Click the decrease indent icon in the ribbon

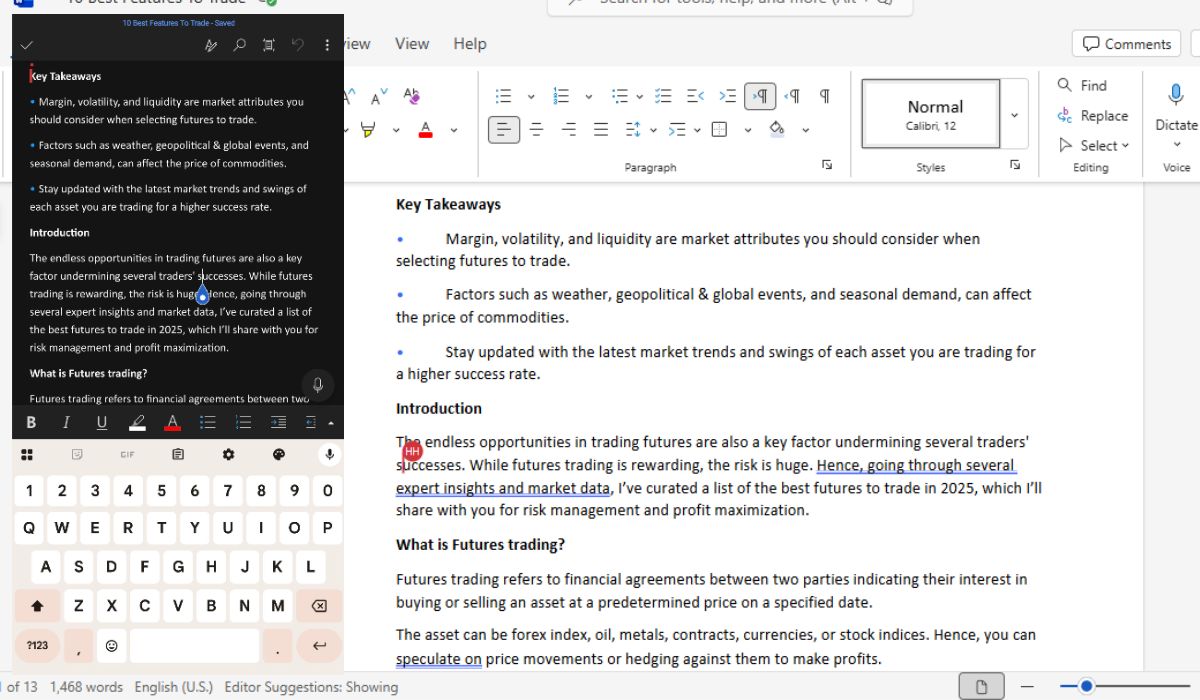pos(695,96)
